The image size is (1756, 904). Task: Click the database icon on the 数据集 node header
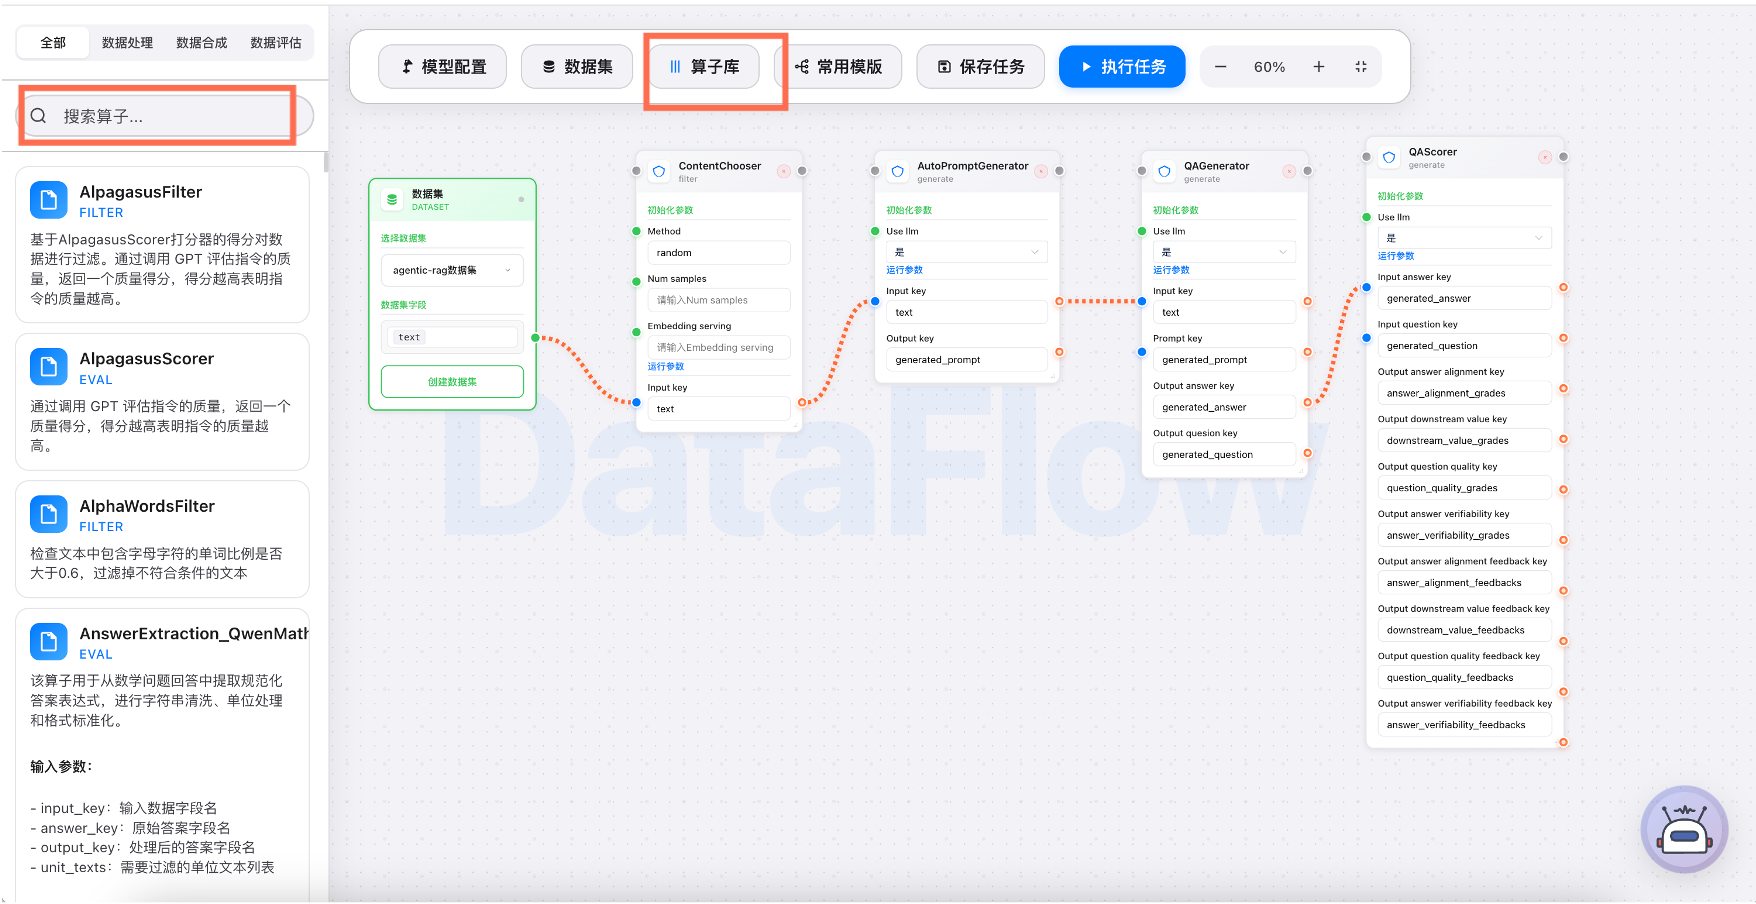(390, 198)
